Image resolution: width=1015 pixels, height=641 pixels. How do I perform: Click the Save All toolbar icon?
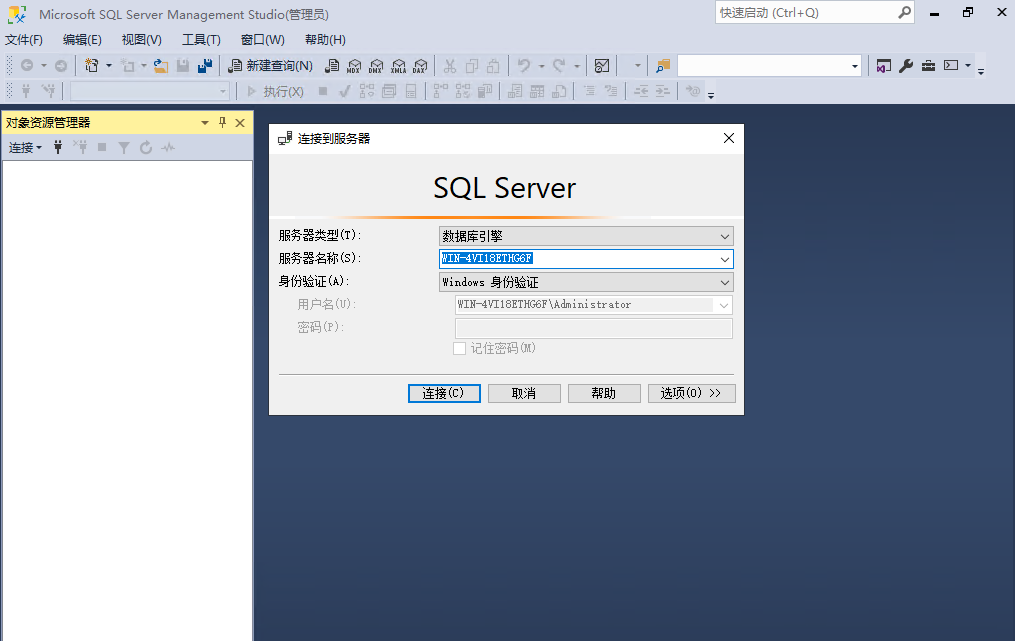point(205,65)
